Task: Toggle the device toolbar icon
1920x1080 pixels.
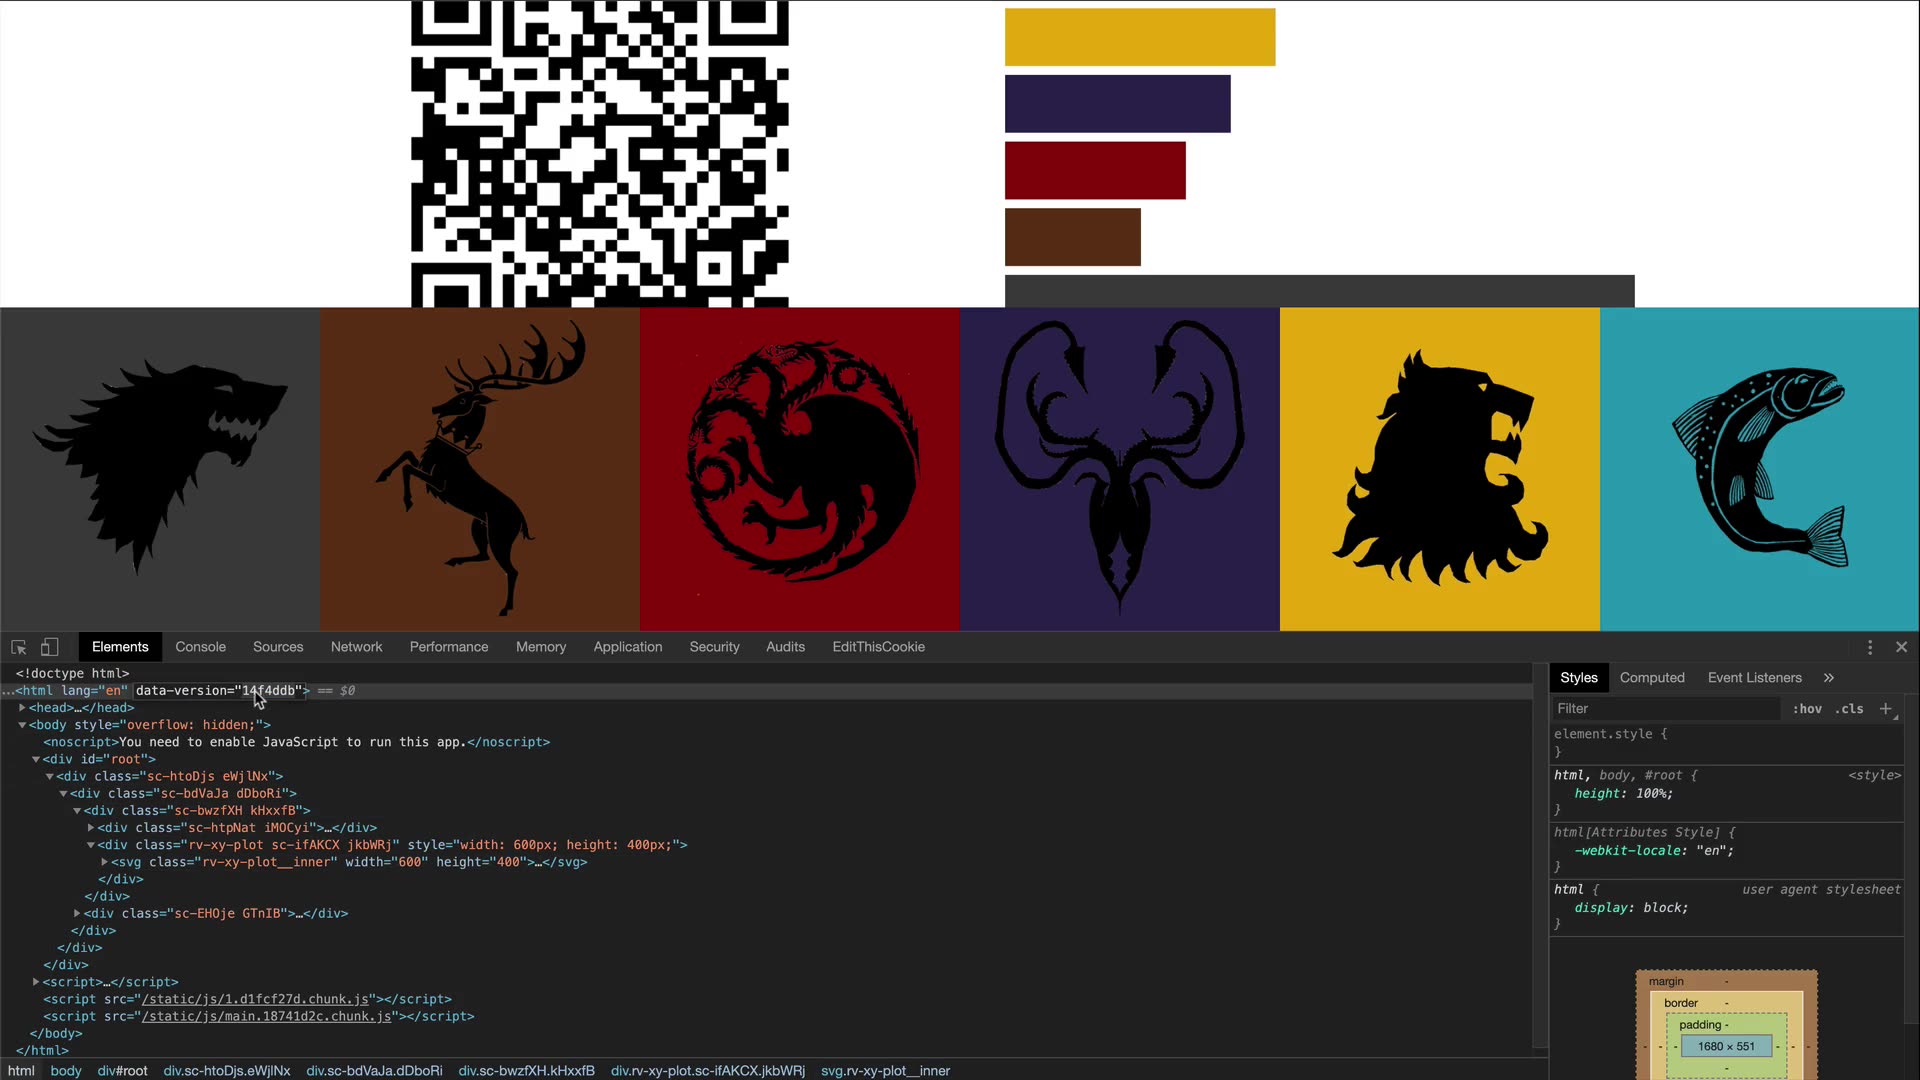Action: pyautogui.click(x=49, y=647)
